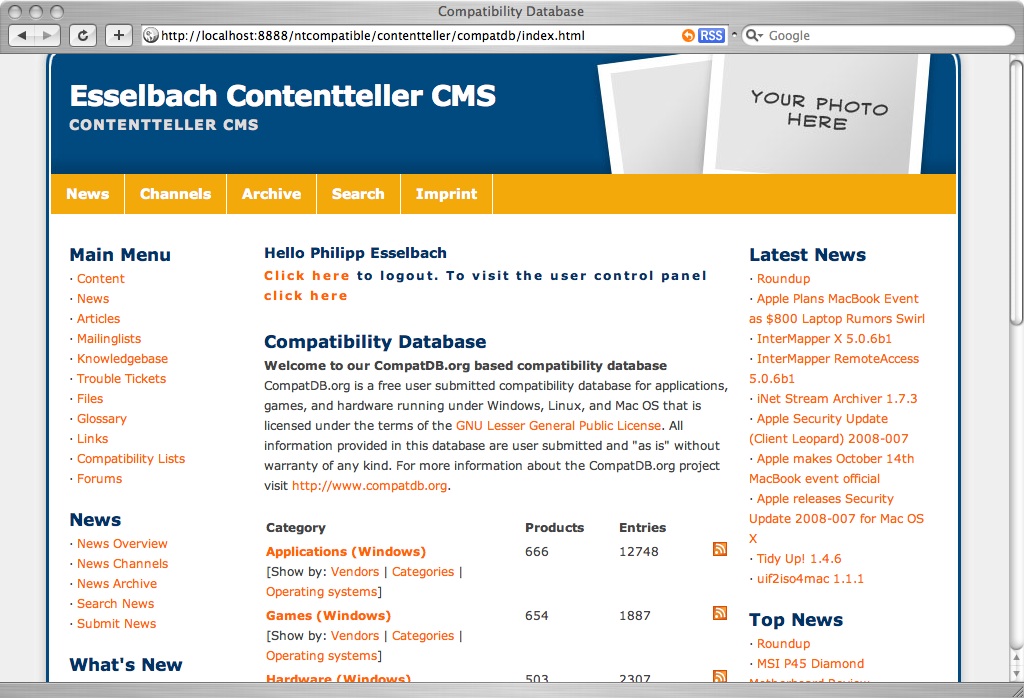Open iNet Stream Archiver 1.7.3 news item
This screenshot has height=698, width=1024.
(x=837, y=399)
